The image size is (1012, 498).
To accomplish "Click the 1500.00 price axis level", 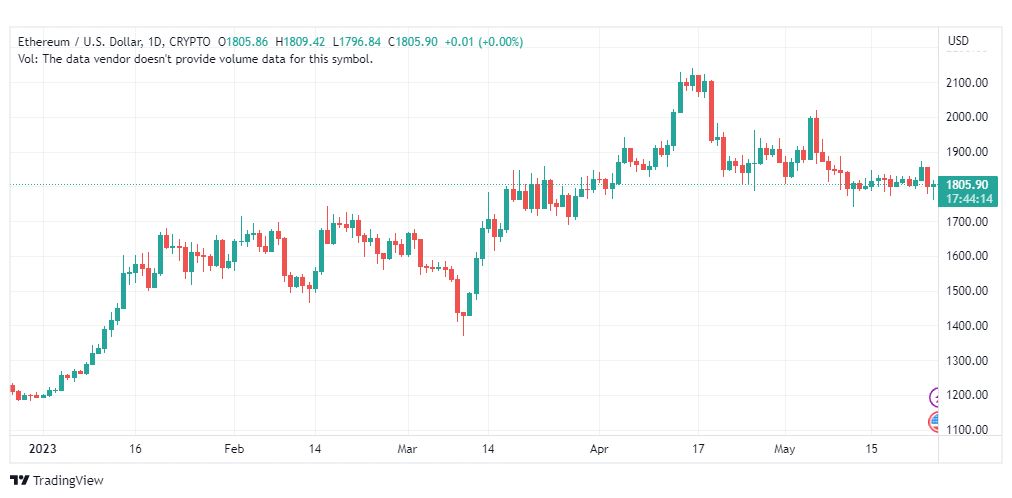I will point(967,291).
